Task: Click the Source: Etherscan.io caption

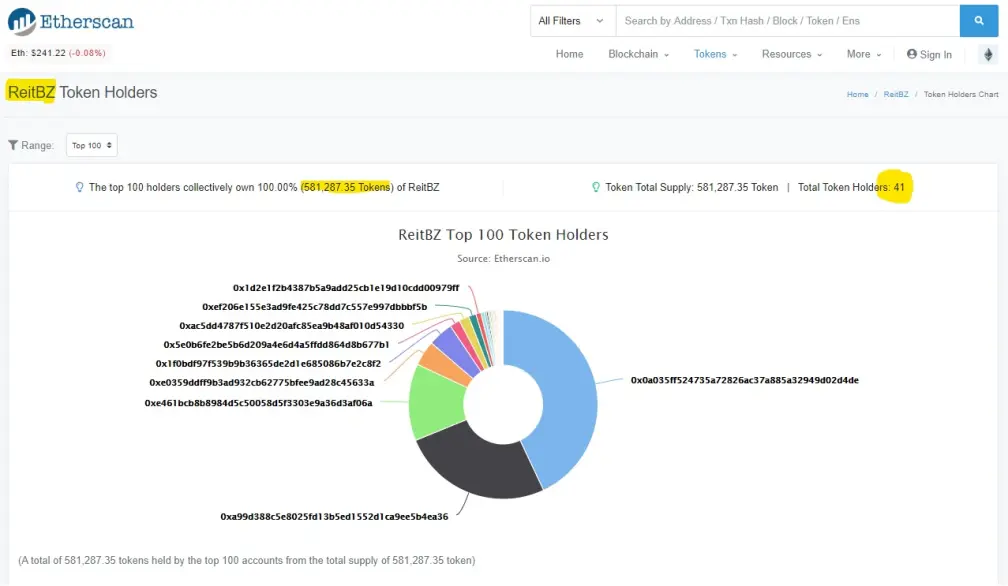Action: pos(503,258)
